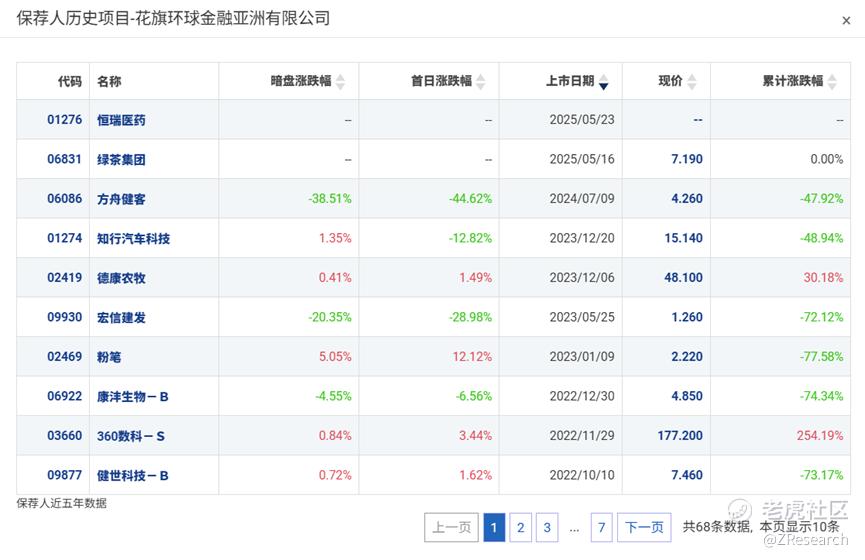Open 方舟健客 stock link
The width and height of the screenshot is (865, 560).
click(x=121, y=199)
